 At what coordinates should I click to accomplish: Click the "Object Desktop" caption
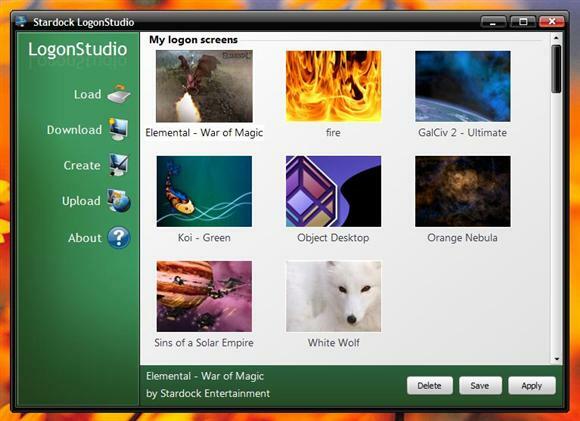pyautogui.click(x=333, y=238)
